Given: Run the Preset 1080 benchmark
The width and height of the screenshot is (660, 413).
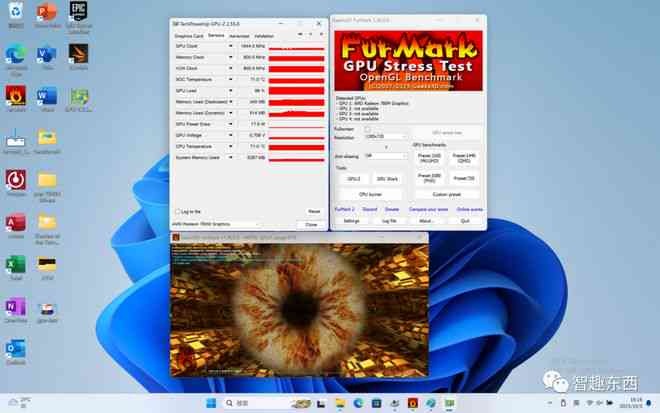Looking at the screenshot, I should pos(430,178).
